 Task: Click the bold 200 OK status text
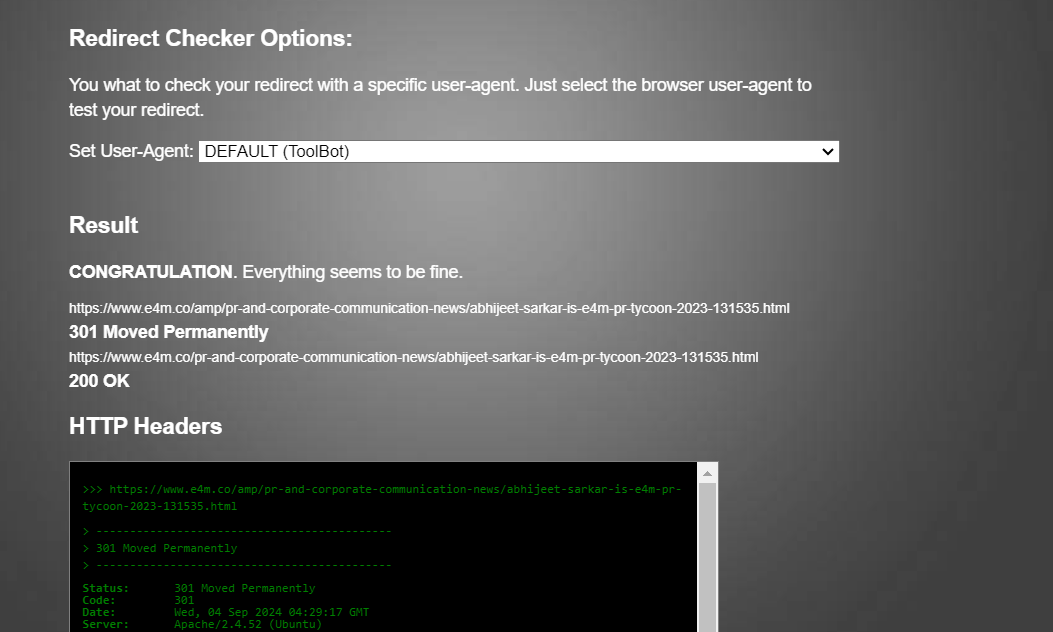pyautogui.click(x=99, y=381)
